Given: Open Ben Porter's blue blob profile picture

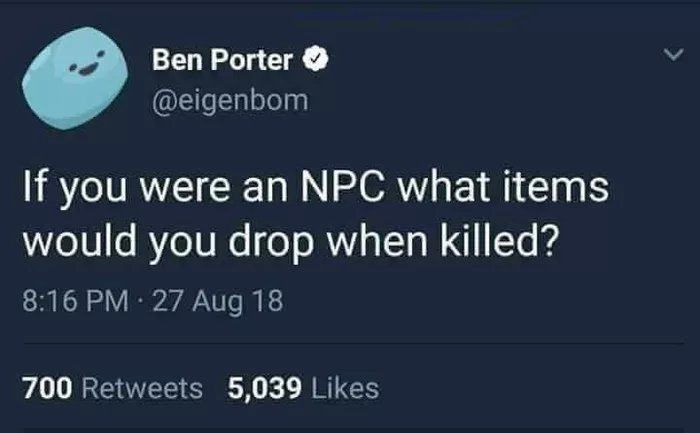Looking at the screenshot, I should [x=75, y=78].
